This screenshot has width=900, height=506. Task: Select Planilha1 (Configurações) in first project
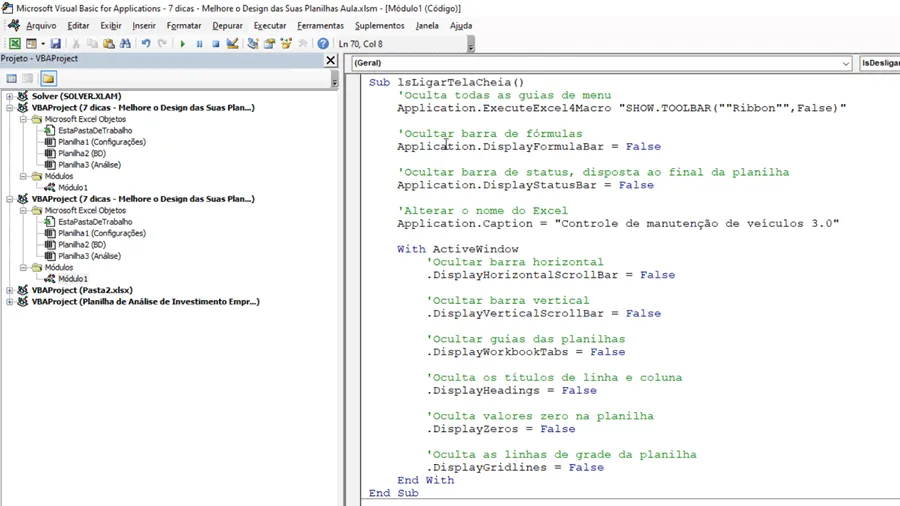pos(102,142)
